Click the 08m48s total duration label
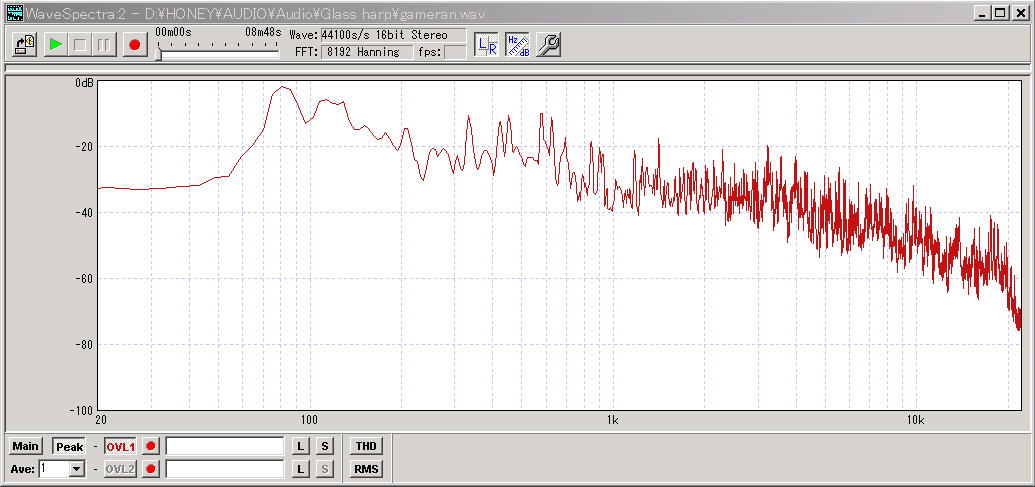The height and width of the screenshot is (487, 1035). click(263, 32)
